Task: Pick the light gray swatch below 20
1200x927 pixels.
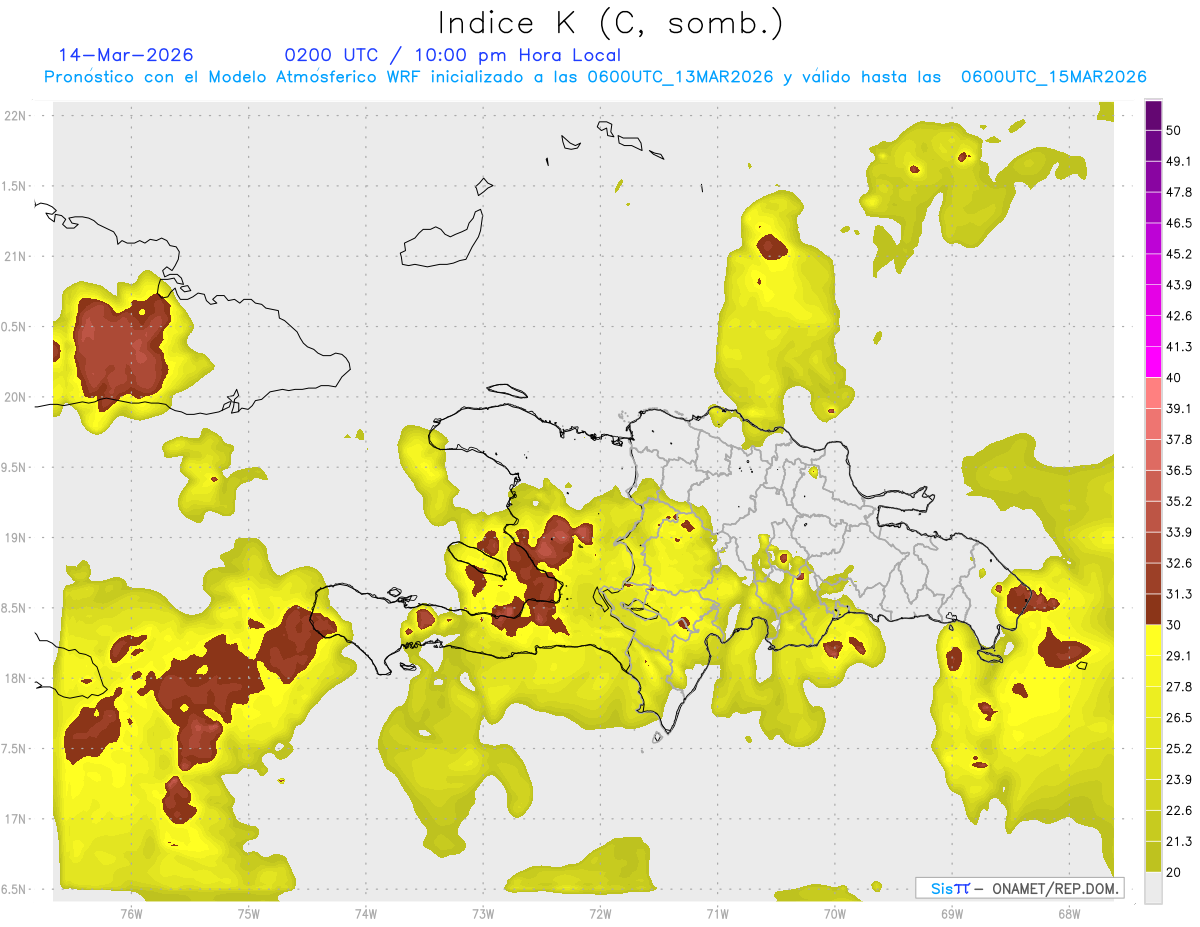Action: [1153, 888]
